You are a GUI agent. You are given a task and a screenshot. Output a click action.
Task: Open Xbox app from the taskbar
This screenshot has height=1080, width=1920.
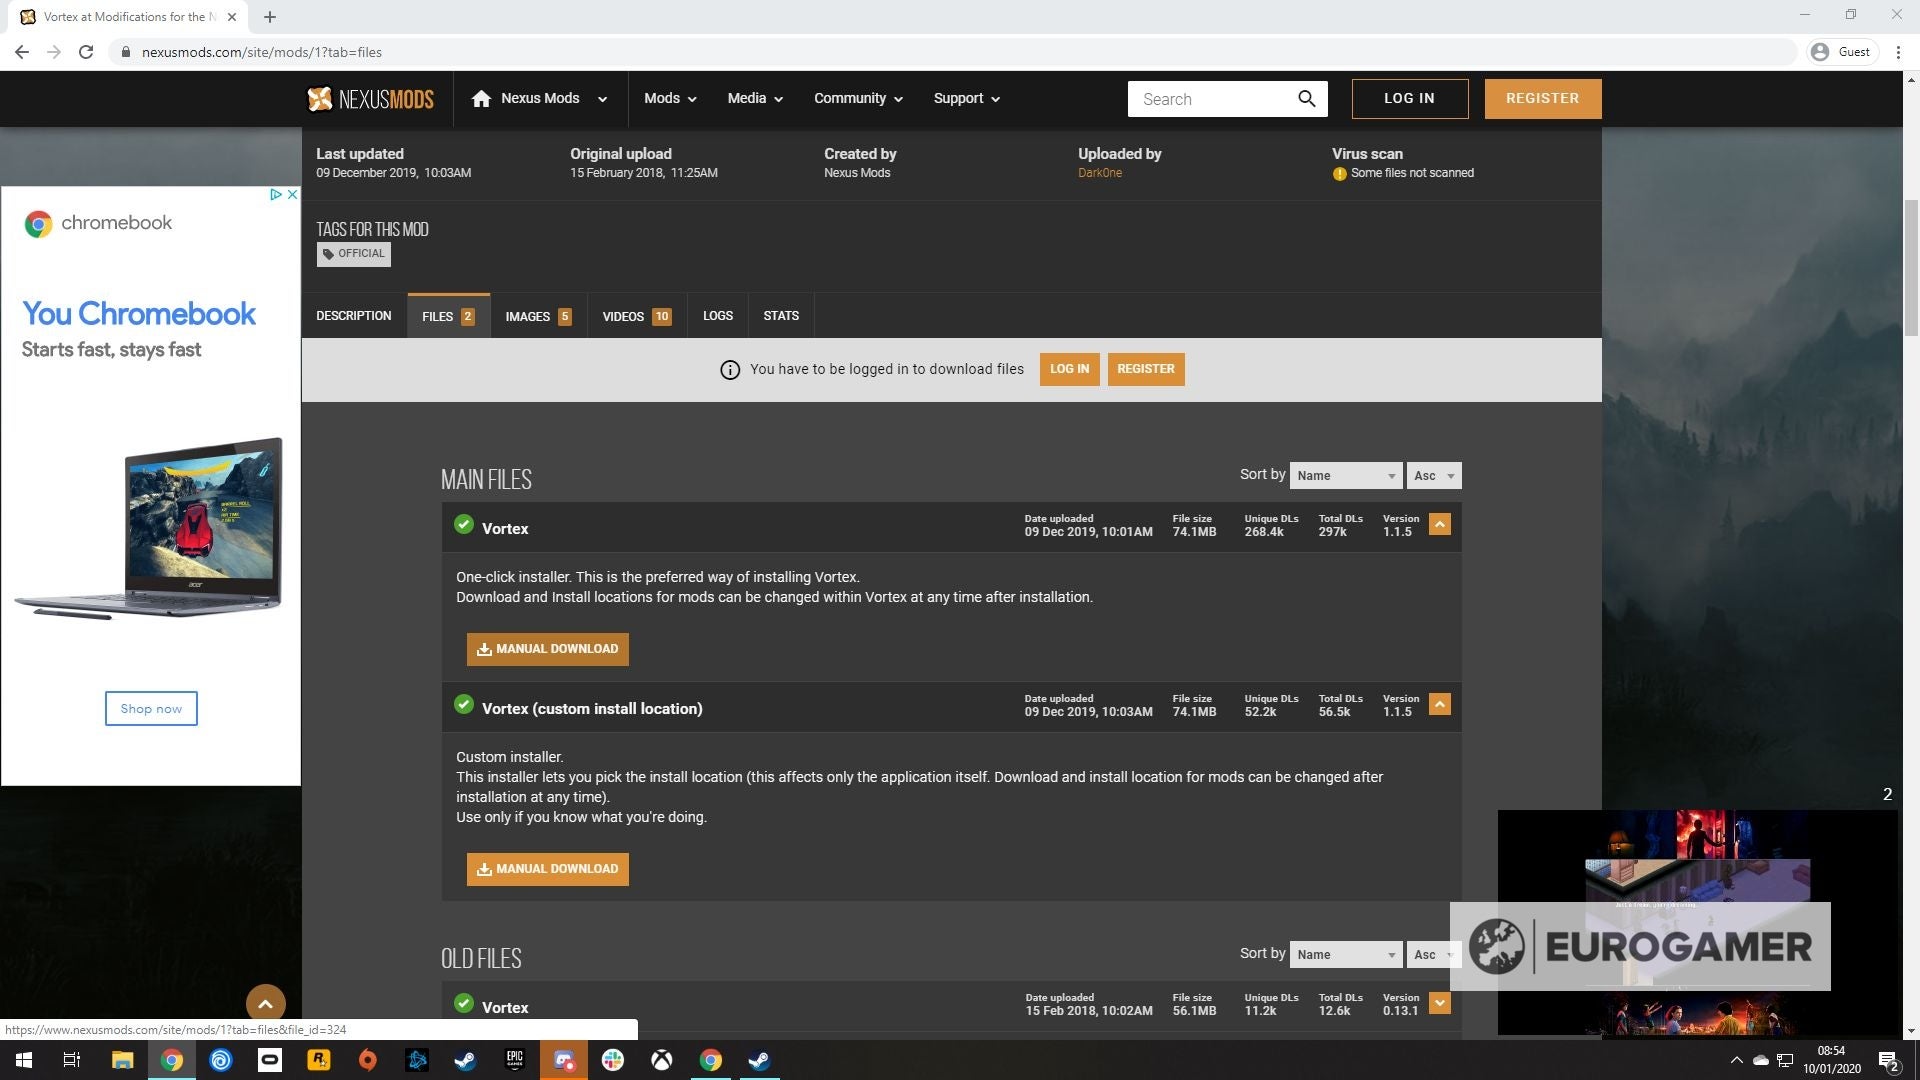(662, 1060)
